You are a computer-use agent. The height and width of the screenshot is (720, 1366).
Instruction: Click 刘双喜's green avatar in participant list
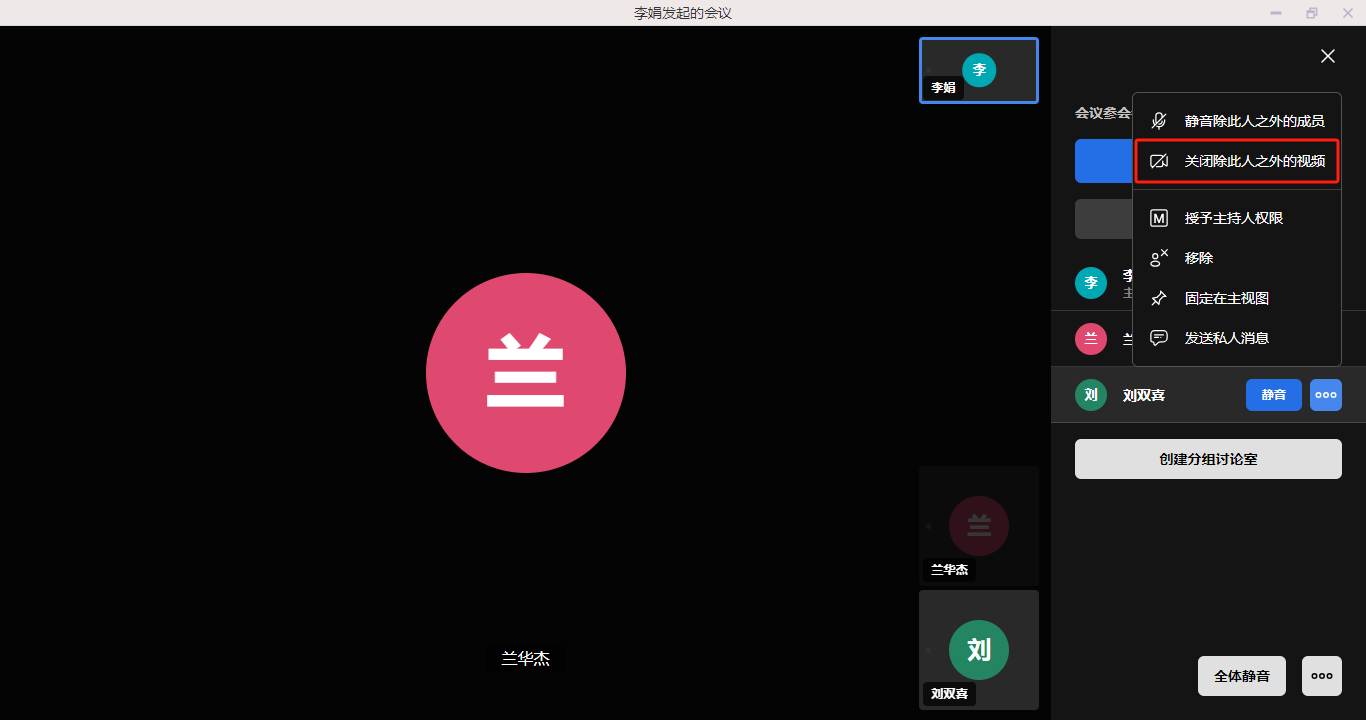pos(1091,395)
